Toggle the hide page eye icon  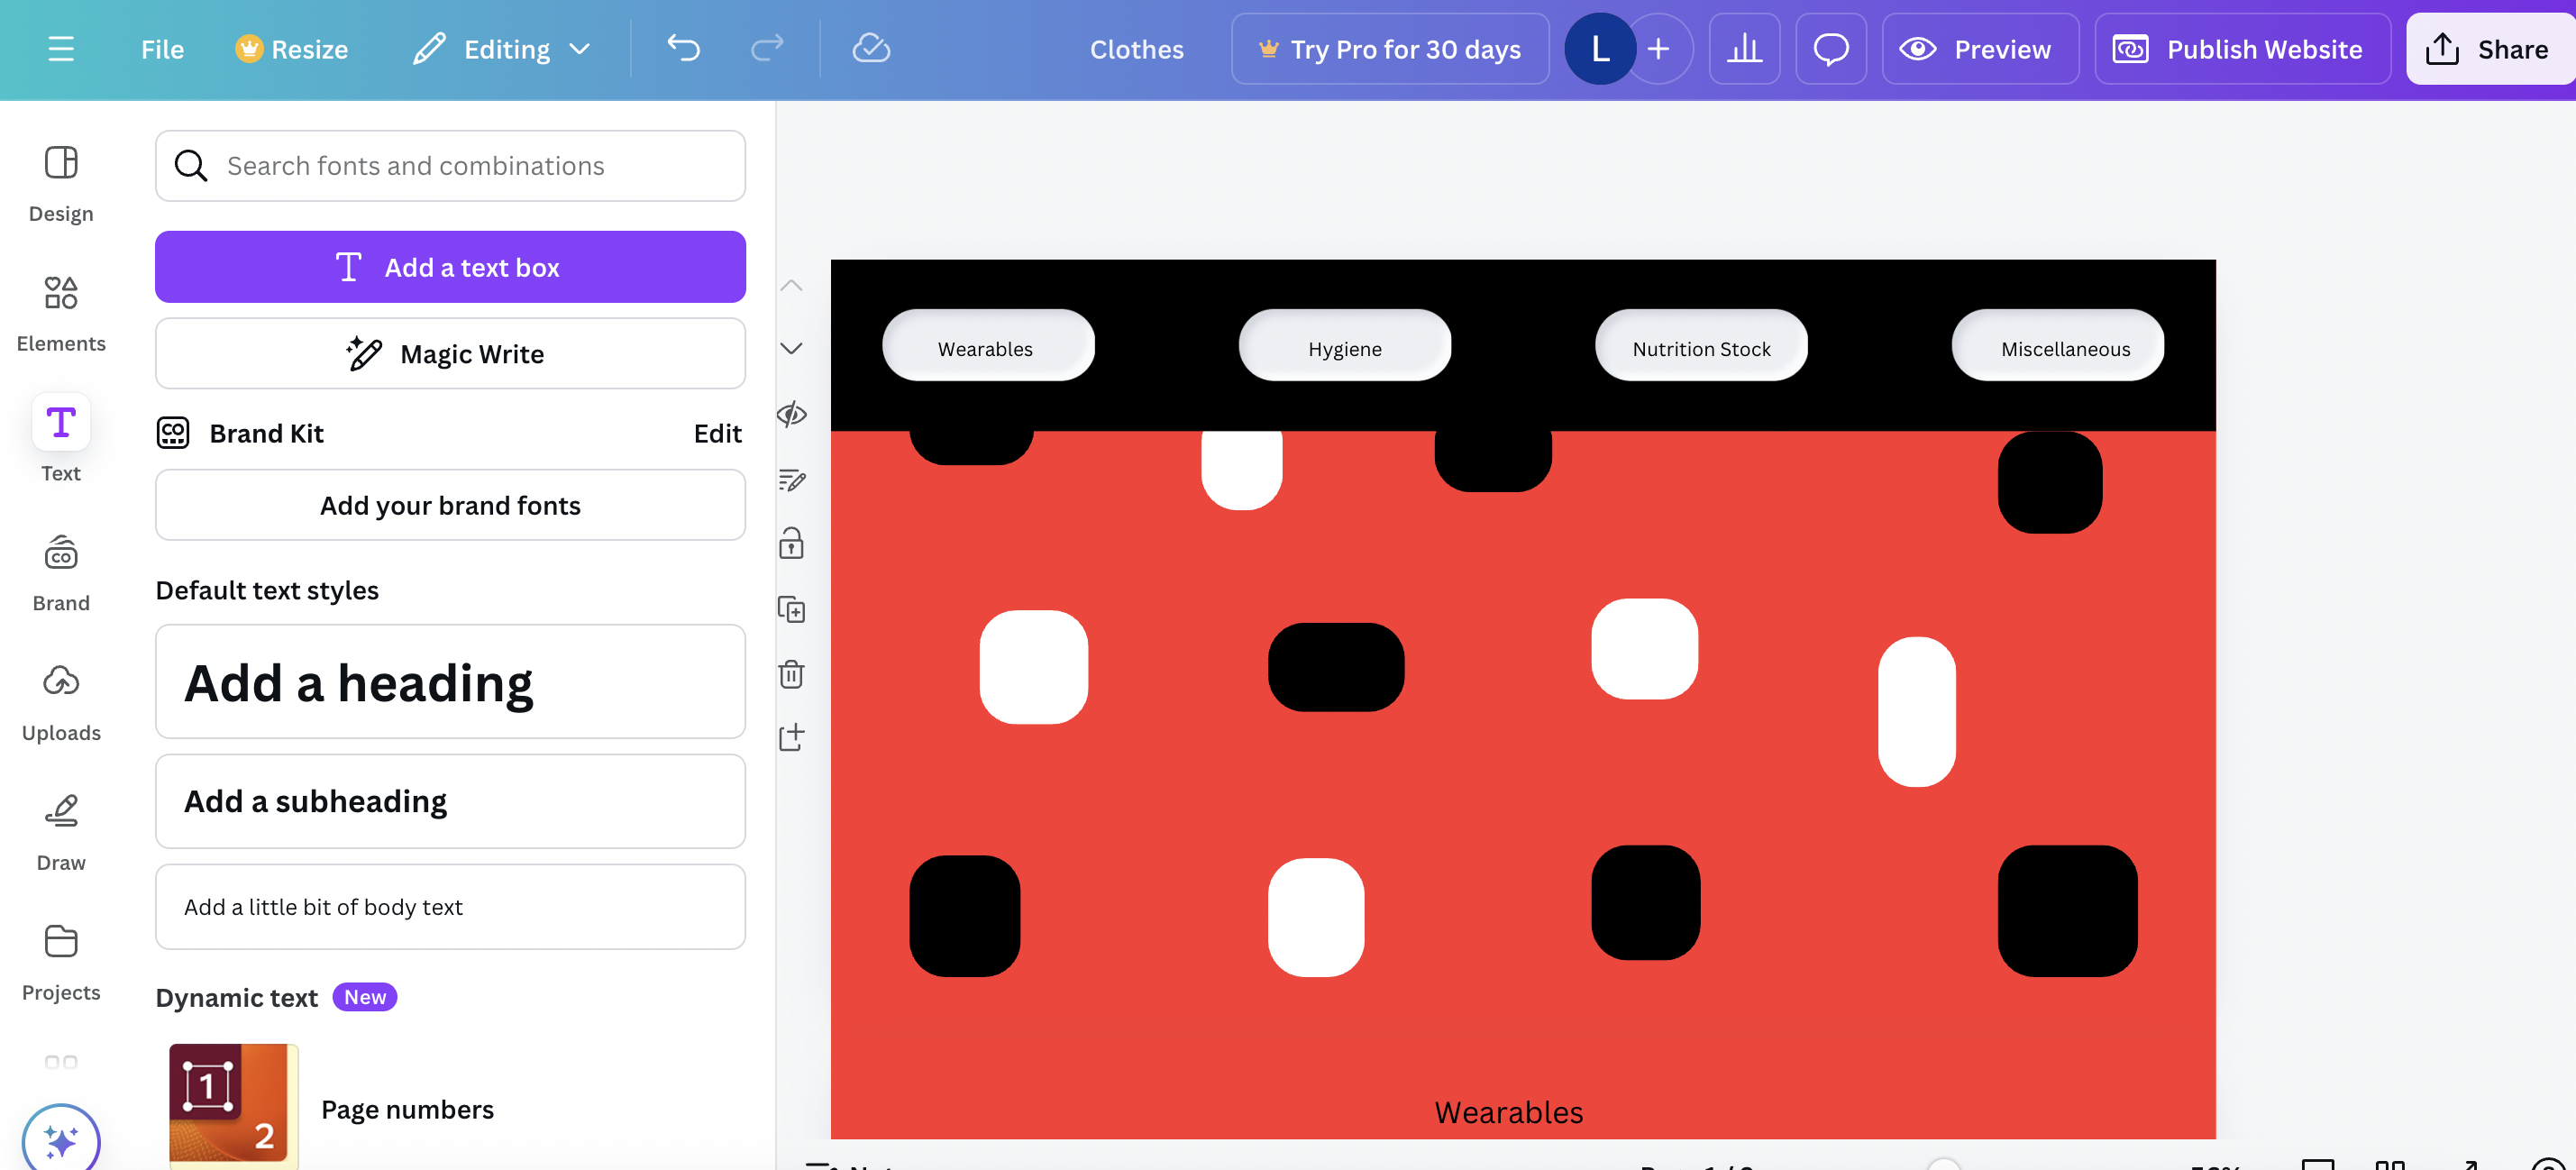pos(791,414)
